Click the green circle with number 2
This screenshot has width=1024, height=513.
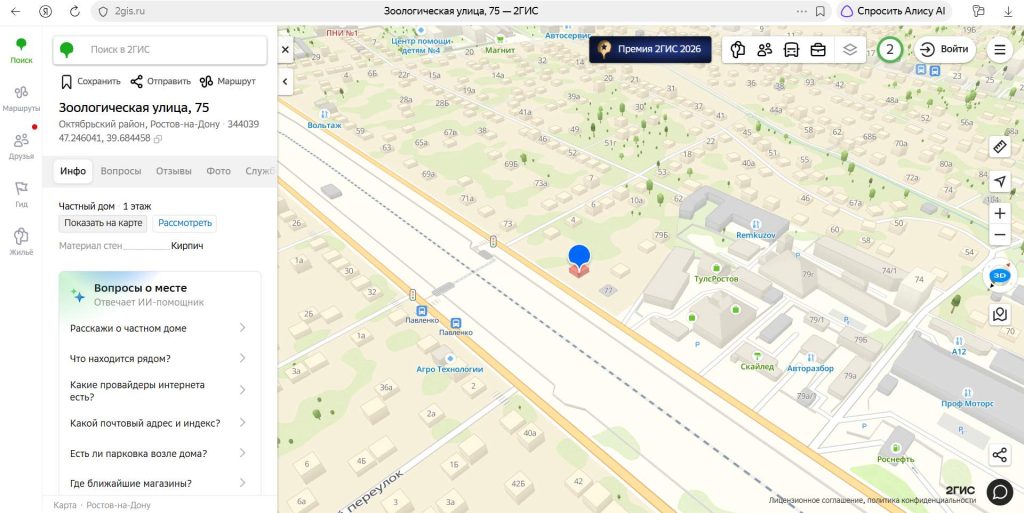[889, 50]
